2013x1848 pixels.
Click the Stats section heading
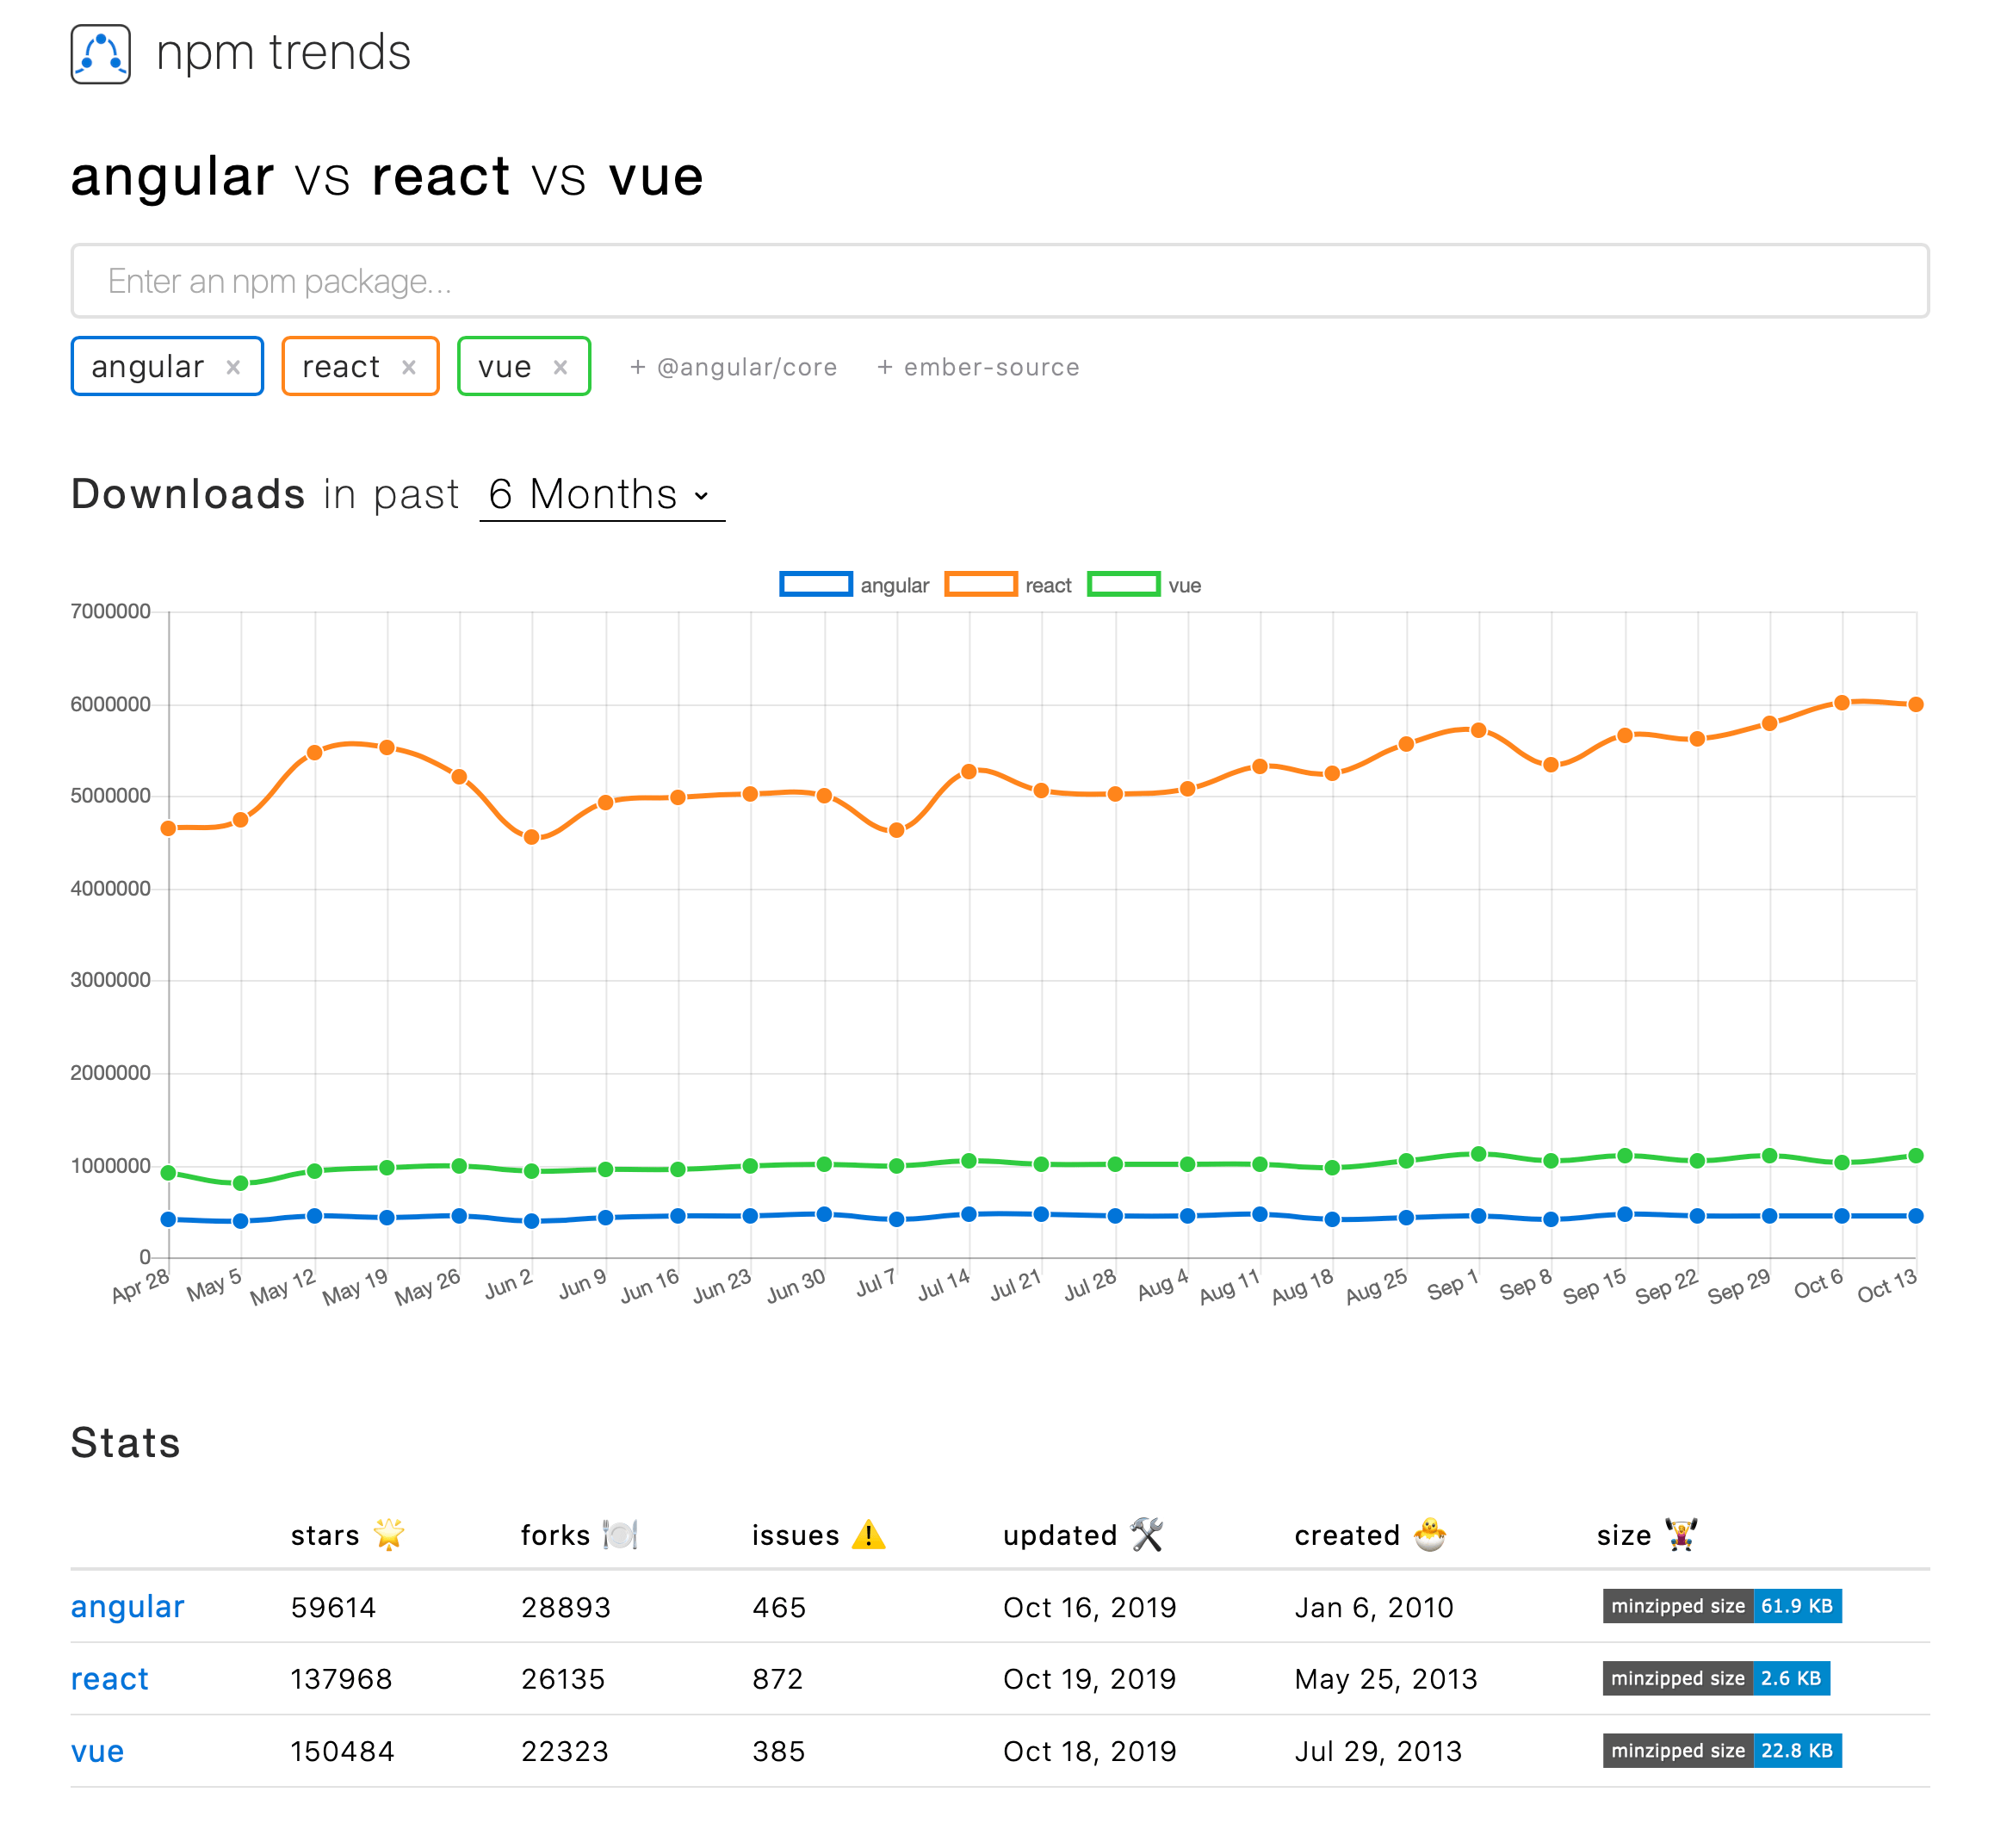coord(126,1442)
